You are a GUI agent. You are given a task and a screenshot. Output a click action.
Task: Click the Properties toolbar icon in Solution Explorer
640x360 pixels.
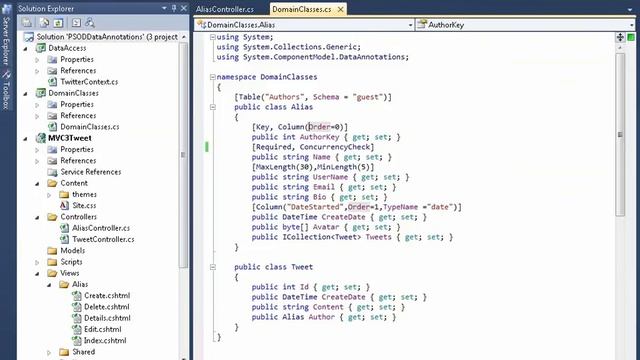coord(27,23)
